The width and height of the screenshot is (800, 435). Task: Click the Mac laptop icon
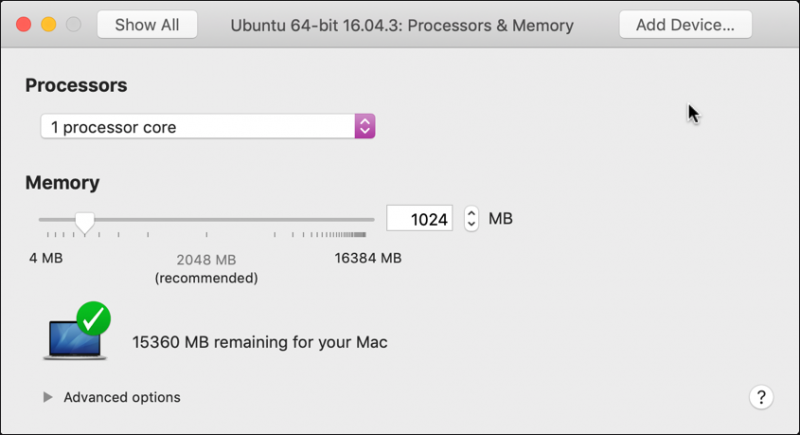point(71,338)
